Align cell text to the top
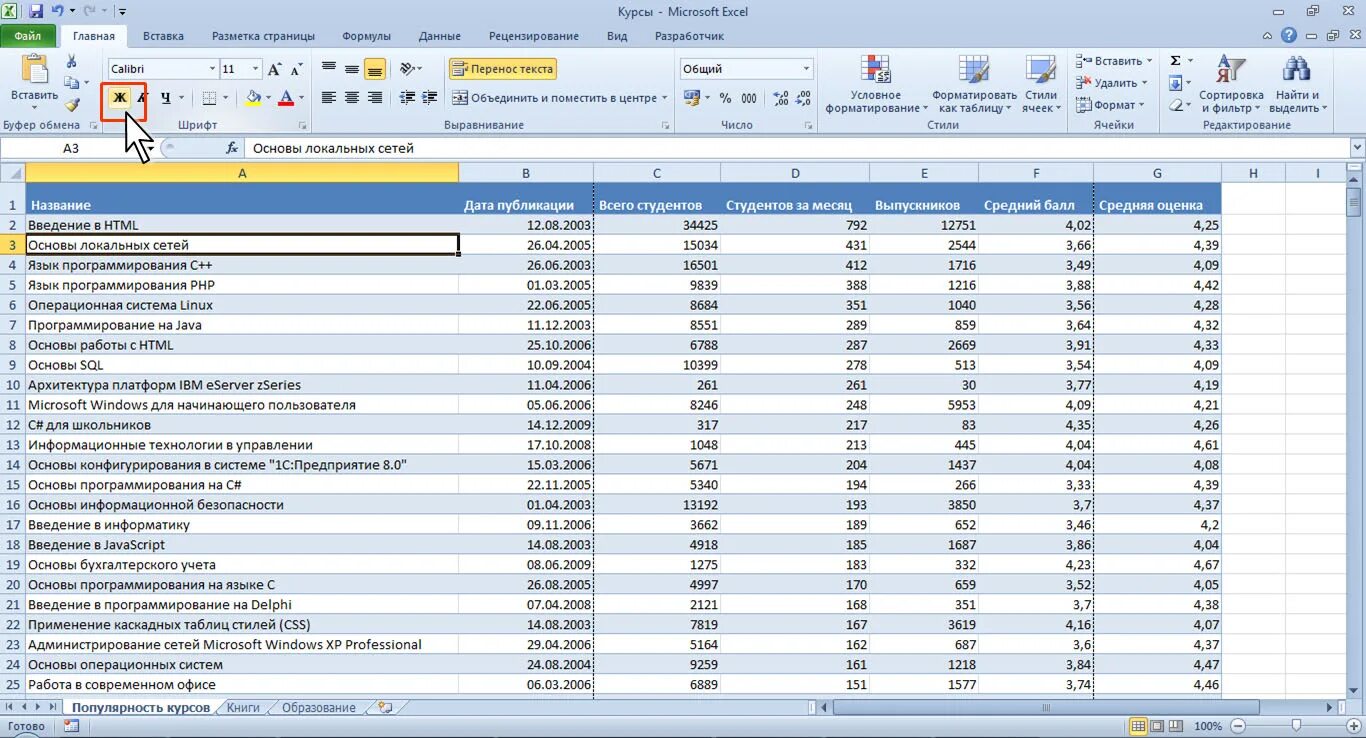 tap(329, 69)
